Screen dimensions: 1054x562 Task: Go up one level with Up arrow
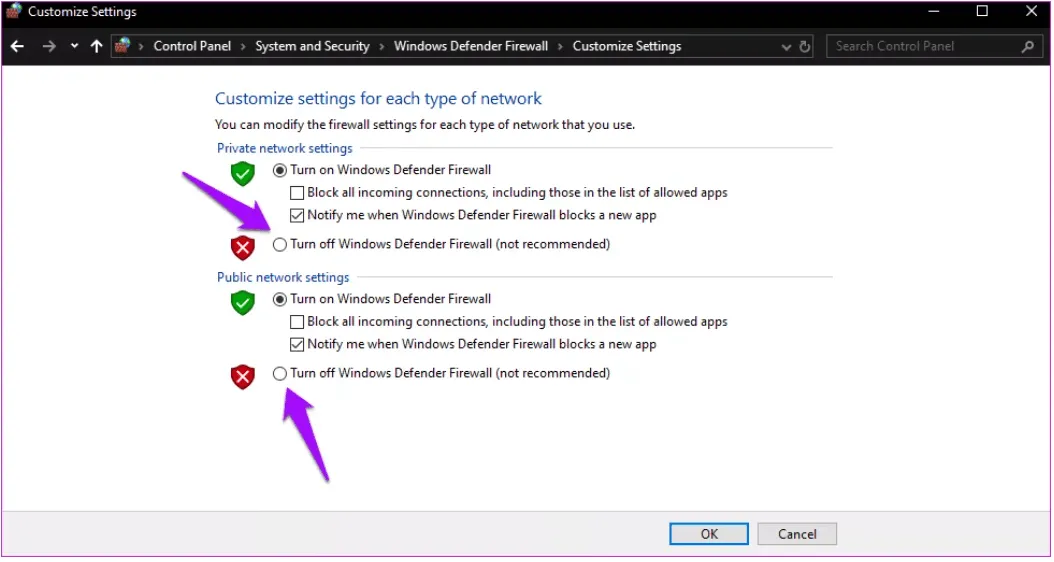96,46
